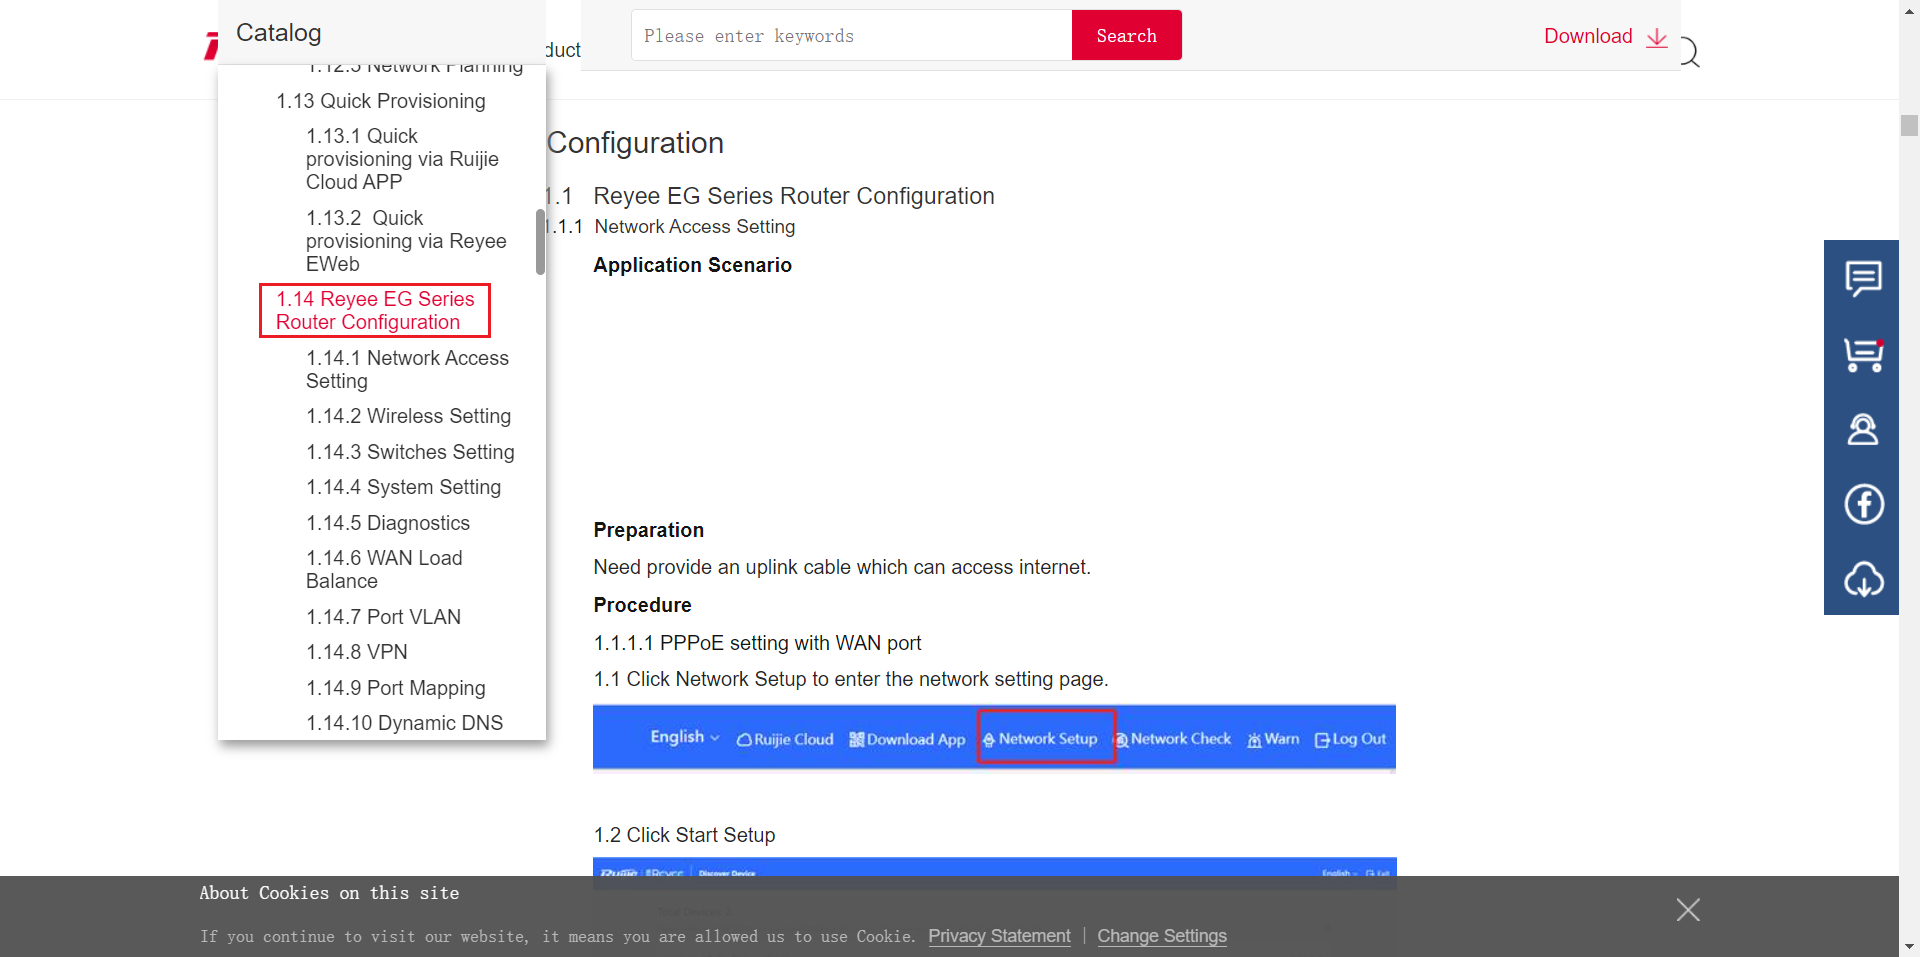Open 1.14.9 Port Mapping entry

(395, 688)
